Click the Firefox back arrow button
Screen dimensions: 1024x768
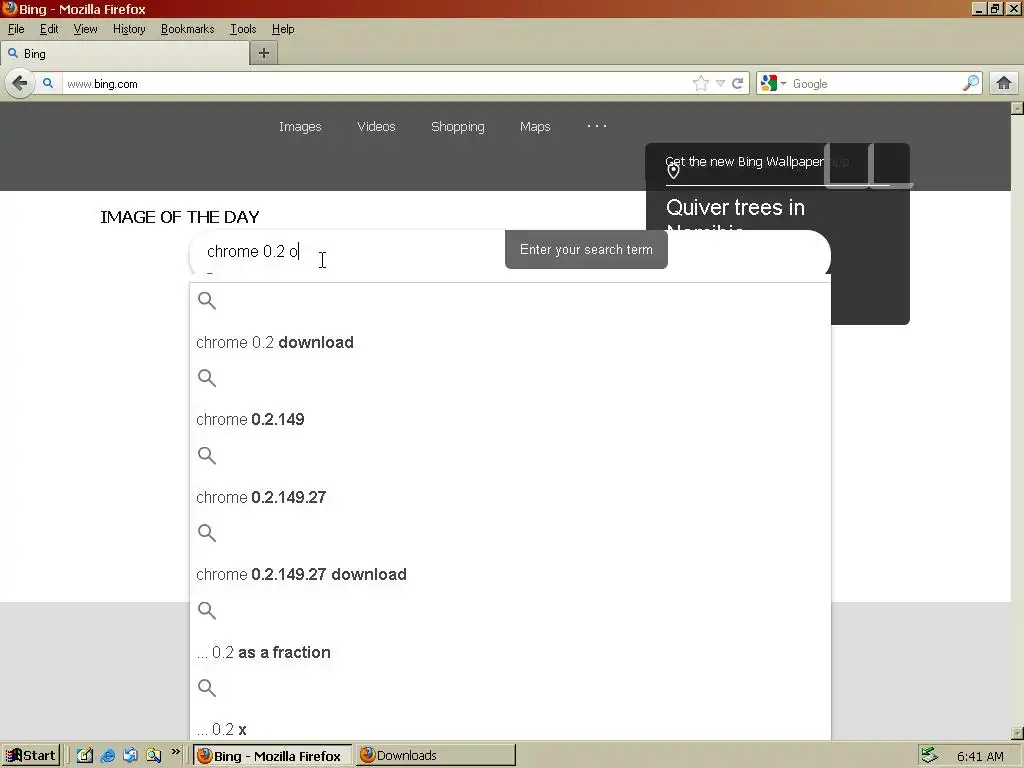pos(20,84)
